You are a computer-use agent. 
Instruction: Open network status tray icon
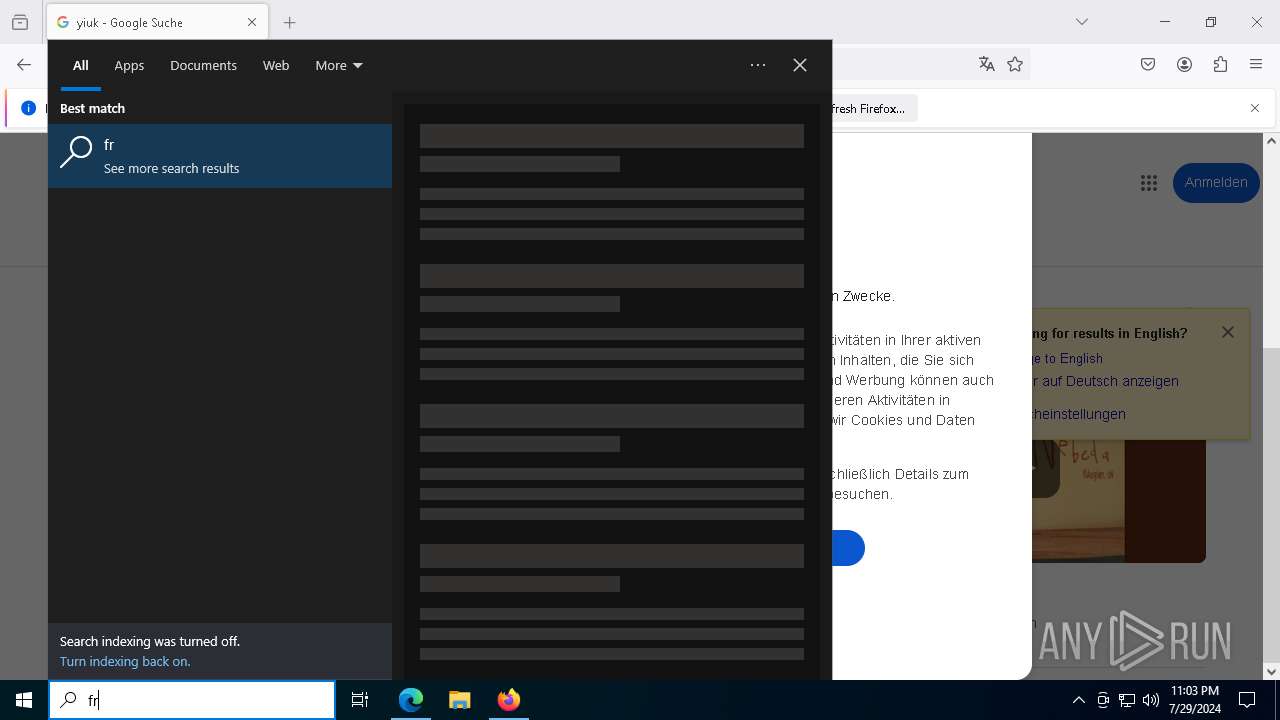1127,700
